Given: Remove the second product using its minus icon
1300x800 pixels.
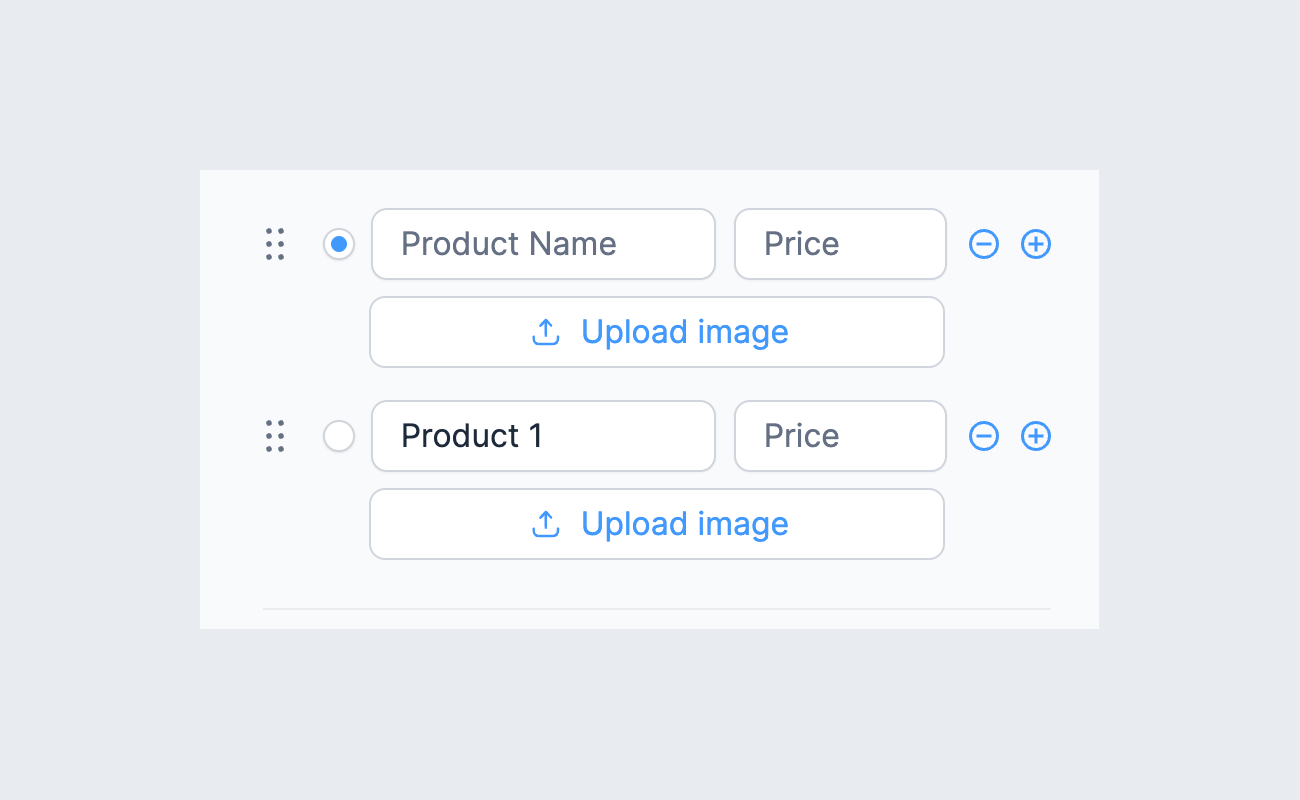Looking at the screenshot, I should pyautogui.click(x=984, y=436).
